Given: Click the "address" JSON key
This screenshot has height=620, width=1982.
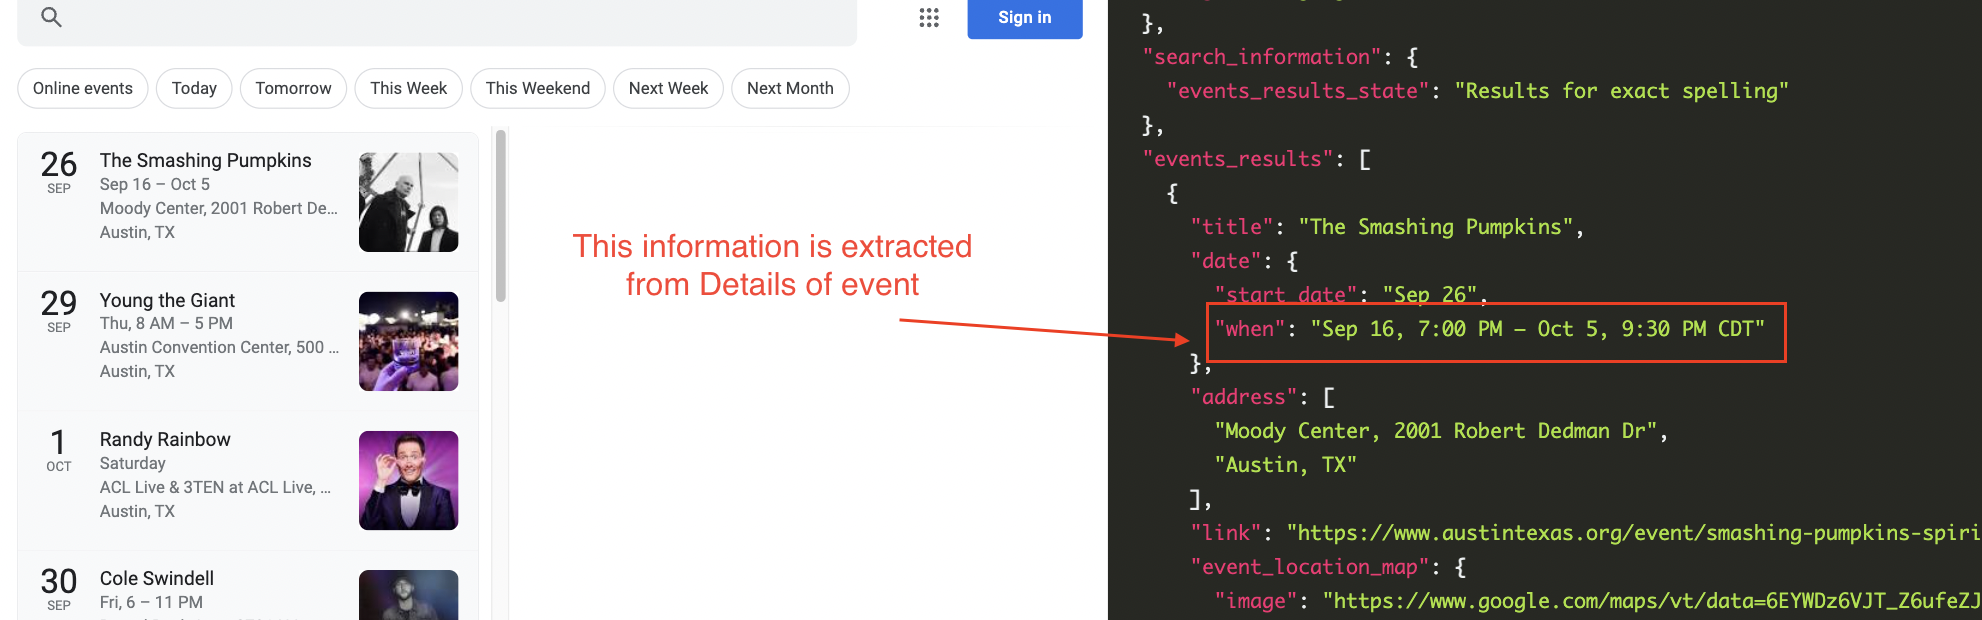Looking at the screenshot, I should click(1244, 397).
